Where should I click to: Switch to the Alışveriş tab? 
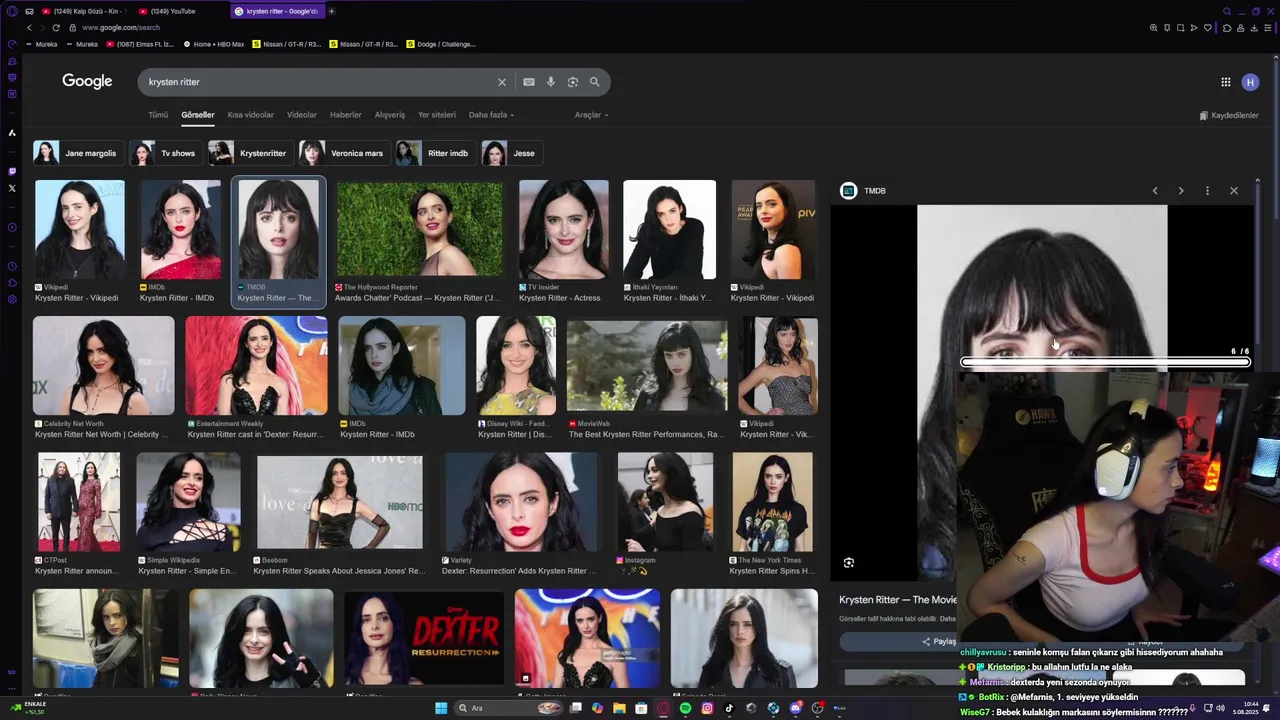(390, 115)
